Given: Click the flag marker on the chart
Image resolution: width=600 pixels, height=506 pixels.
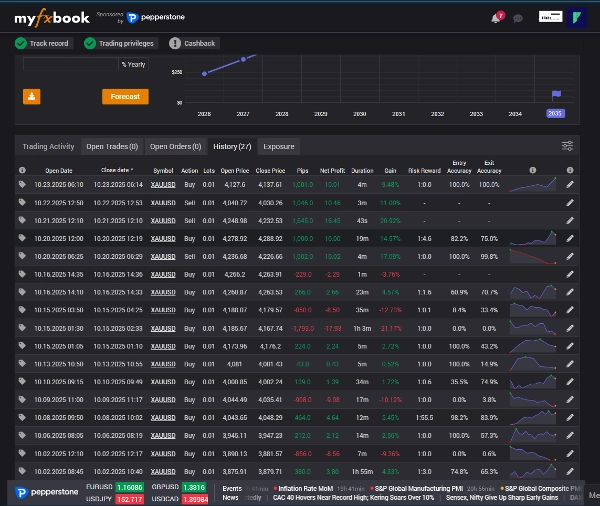Looking at the screenshot, I should (557, 95).
